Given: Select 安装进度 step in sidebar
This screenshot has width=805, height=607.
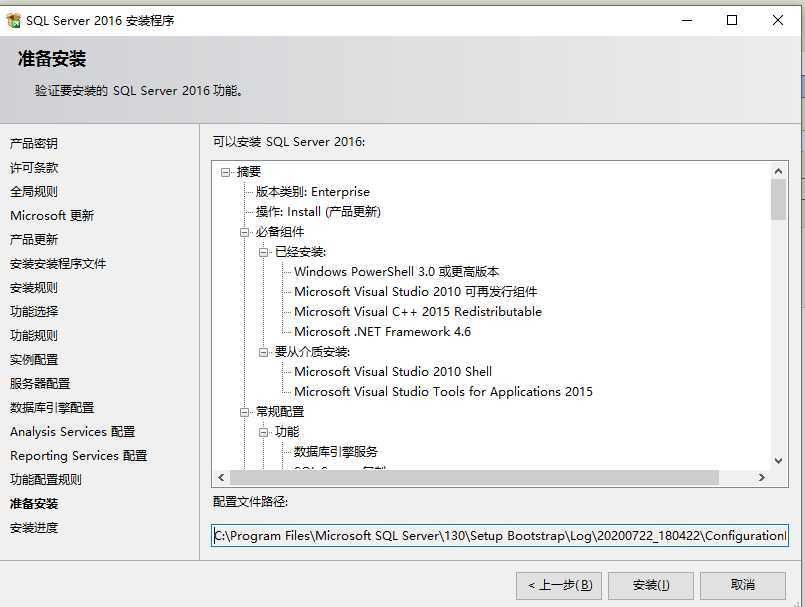Looking at the screenshot, I should (x=34, y=528).
